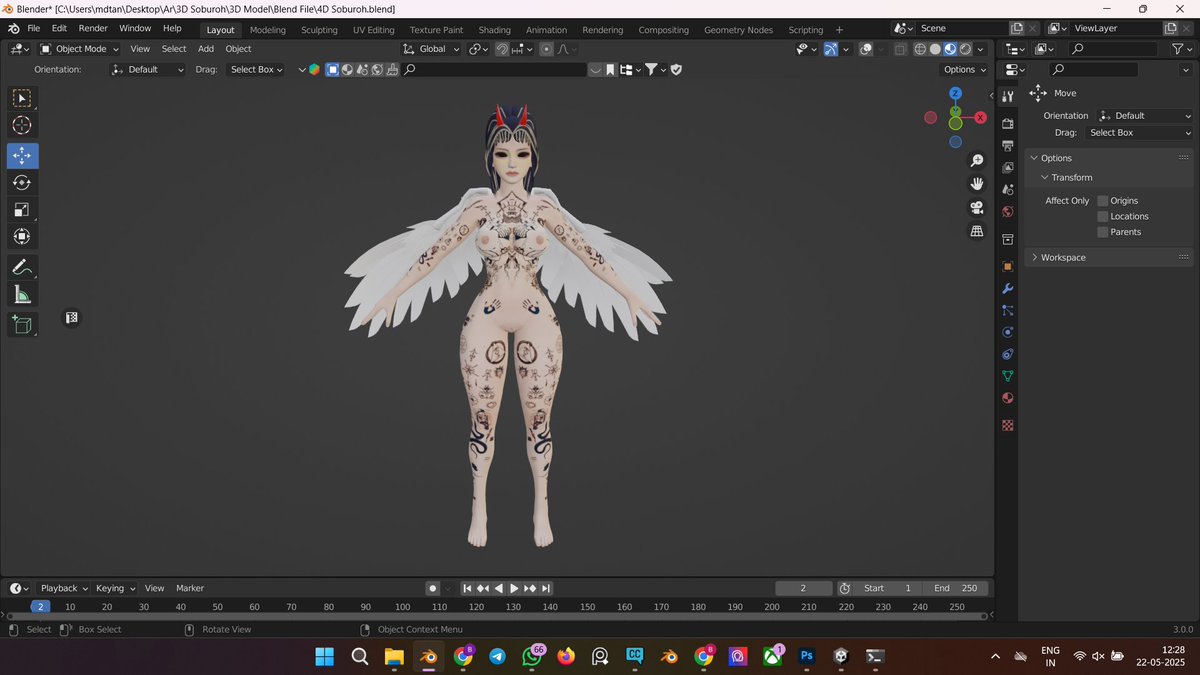Open the World properties tab
The height and width of the screenshot is (675, 1200).
click(x=1008, y=212)
